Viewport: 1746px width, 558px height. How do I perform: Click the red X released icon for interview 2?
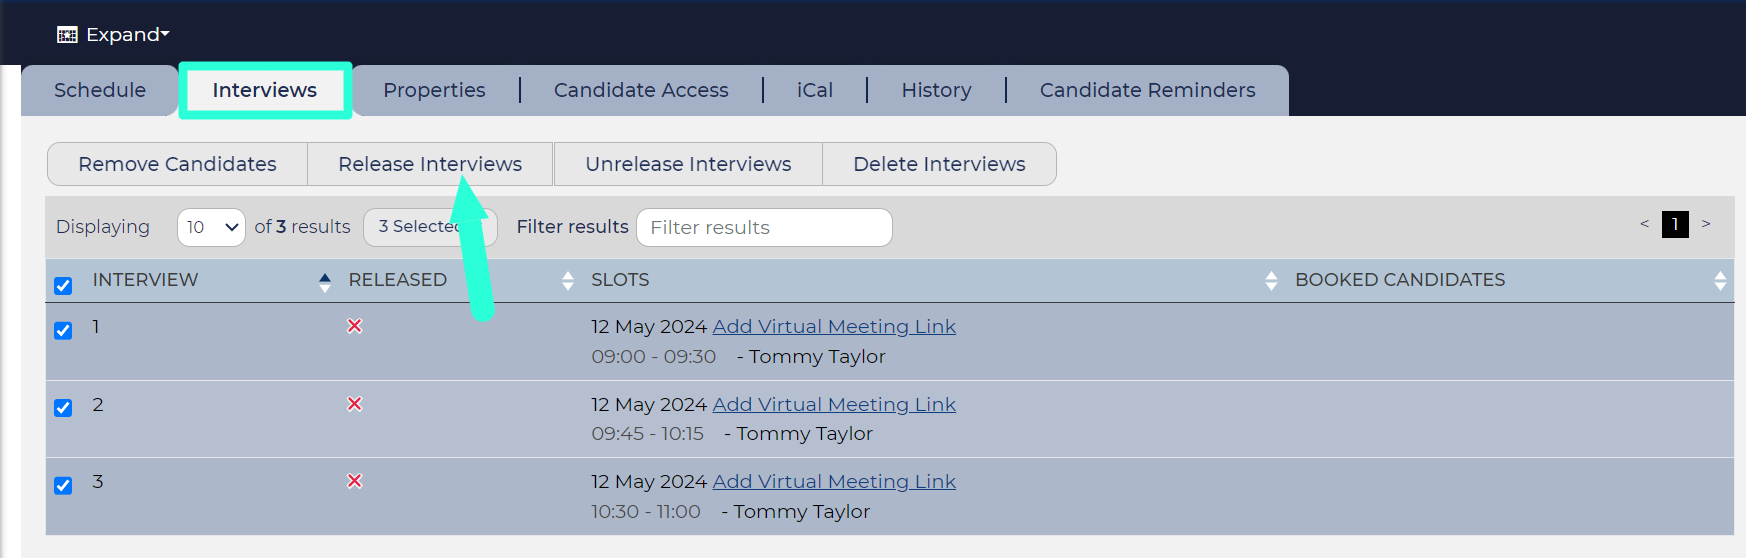click(x=354, y=404)
